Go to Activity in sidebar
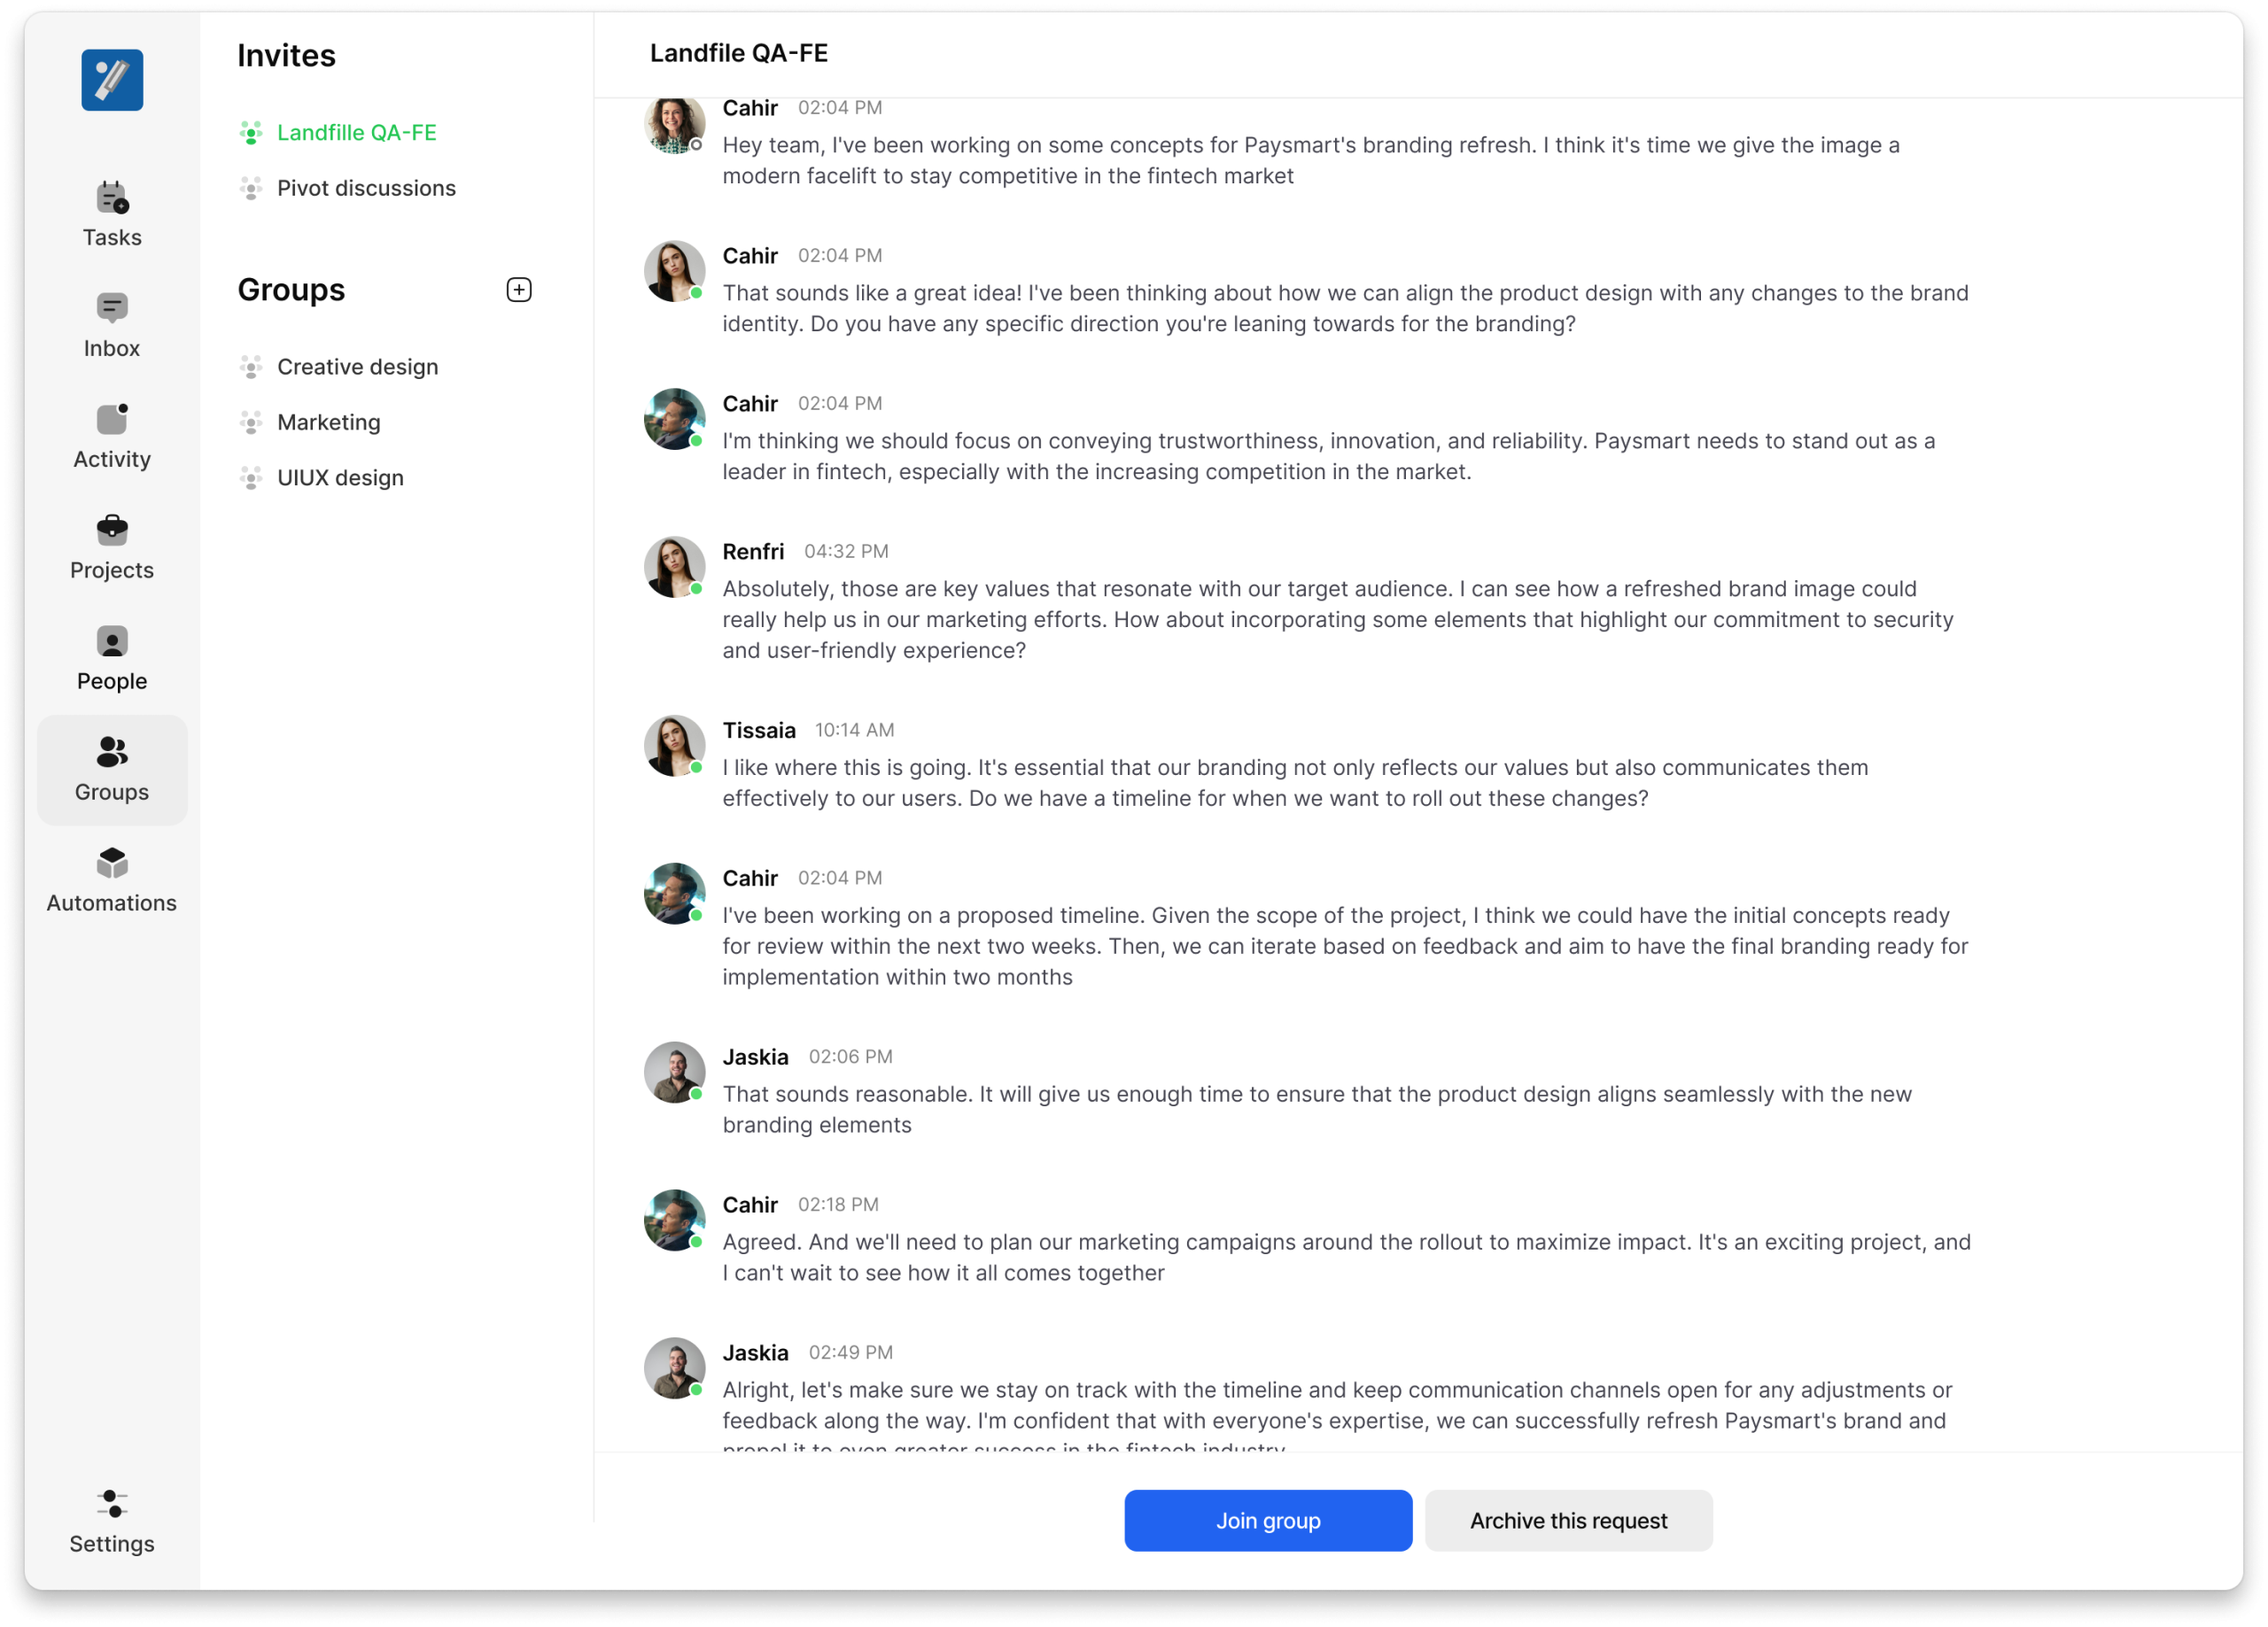 [112, 437]
